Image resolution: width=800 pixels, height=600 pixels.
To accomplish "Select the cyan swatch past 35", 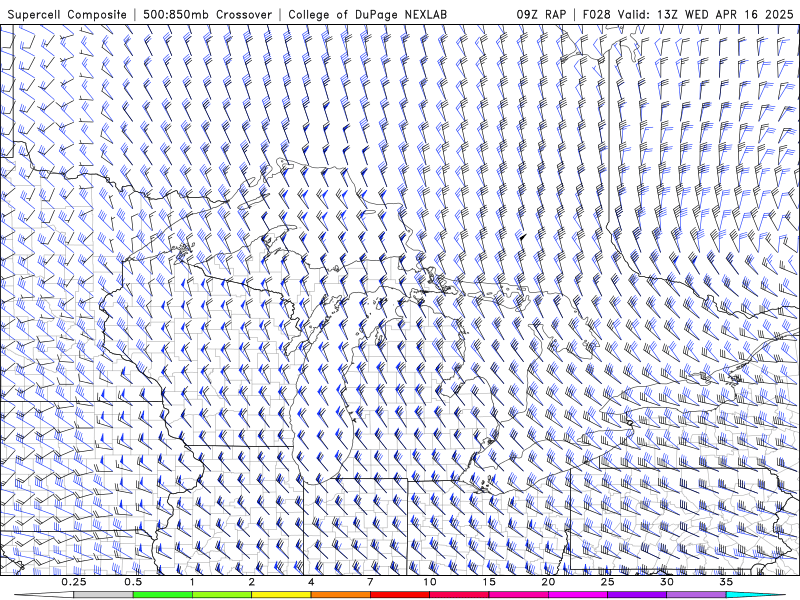I will coord(755,595).
